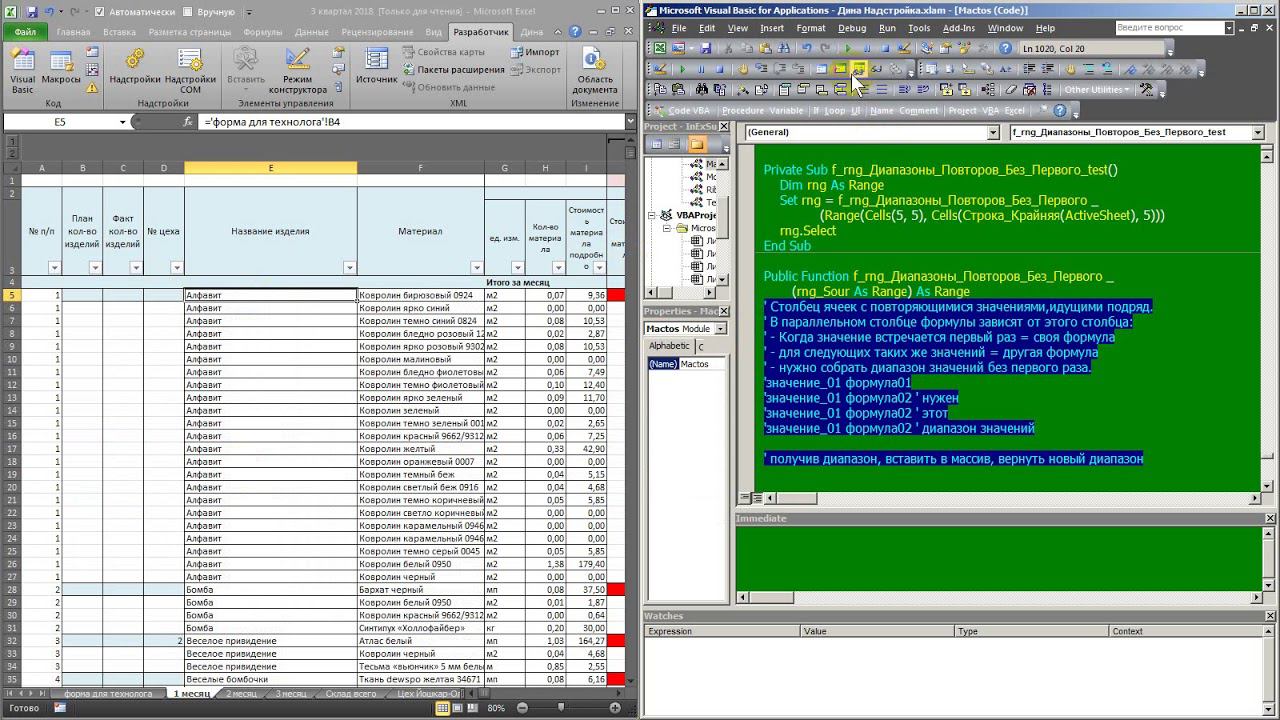Viewport: 1280px width, 720px height.
Task: Open Область документа panel
Action: [x=595, y=70]
